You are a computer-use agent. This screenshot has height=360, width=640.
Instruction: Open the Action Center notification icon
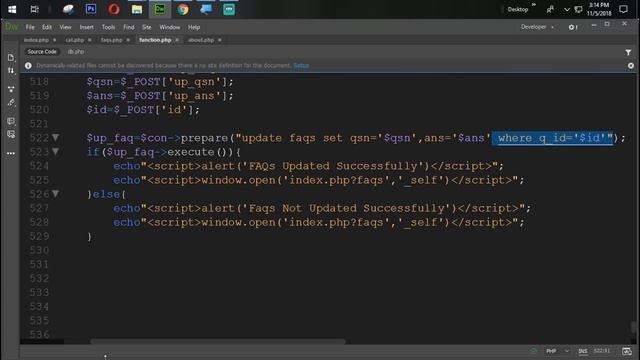click(623, 9)
